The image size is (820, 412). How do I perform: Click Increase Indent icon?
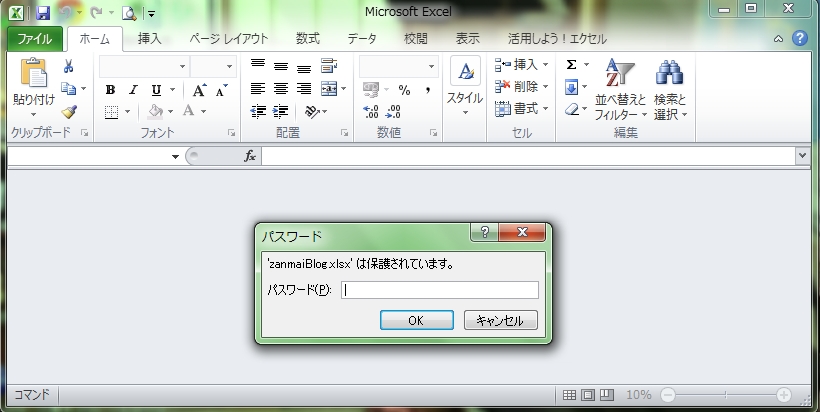click(x=281, y=111)
